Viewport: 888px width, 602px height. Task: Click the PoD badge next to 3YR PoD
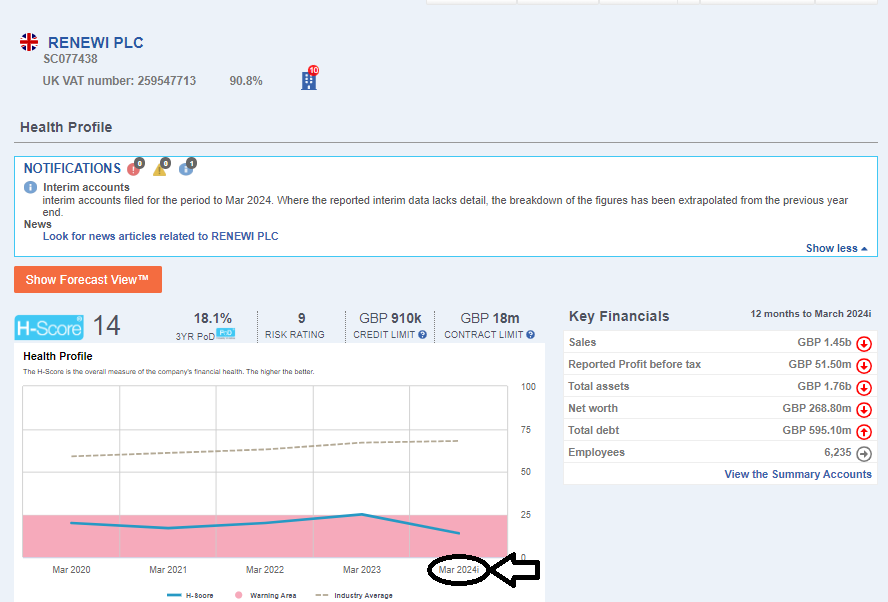225,334
